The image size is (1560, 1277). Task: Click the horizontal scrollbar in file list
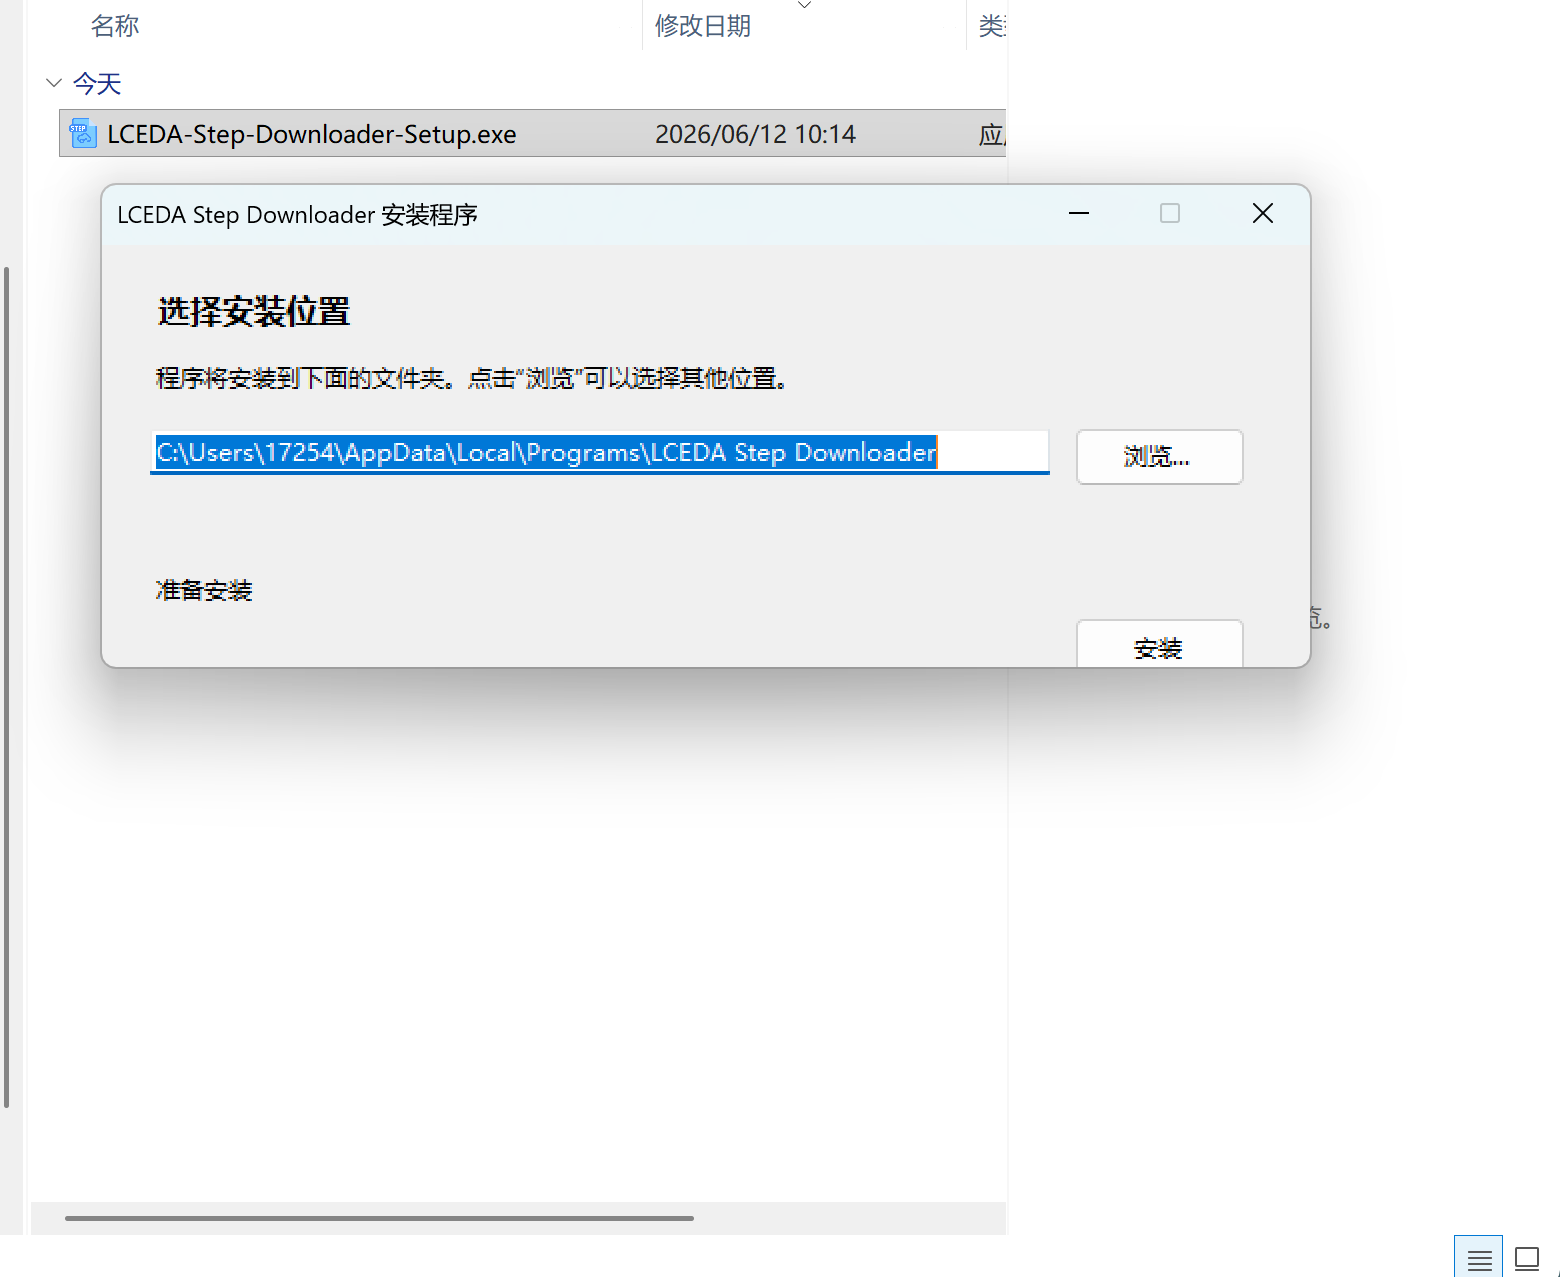point(379,1218)
